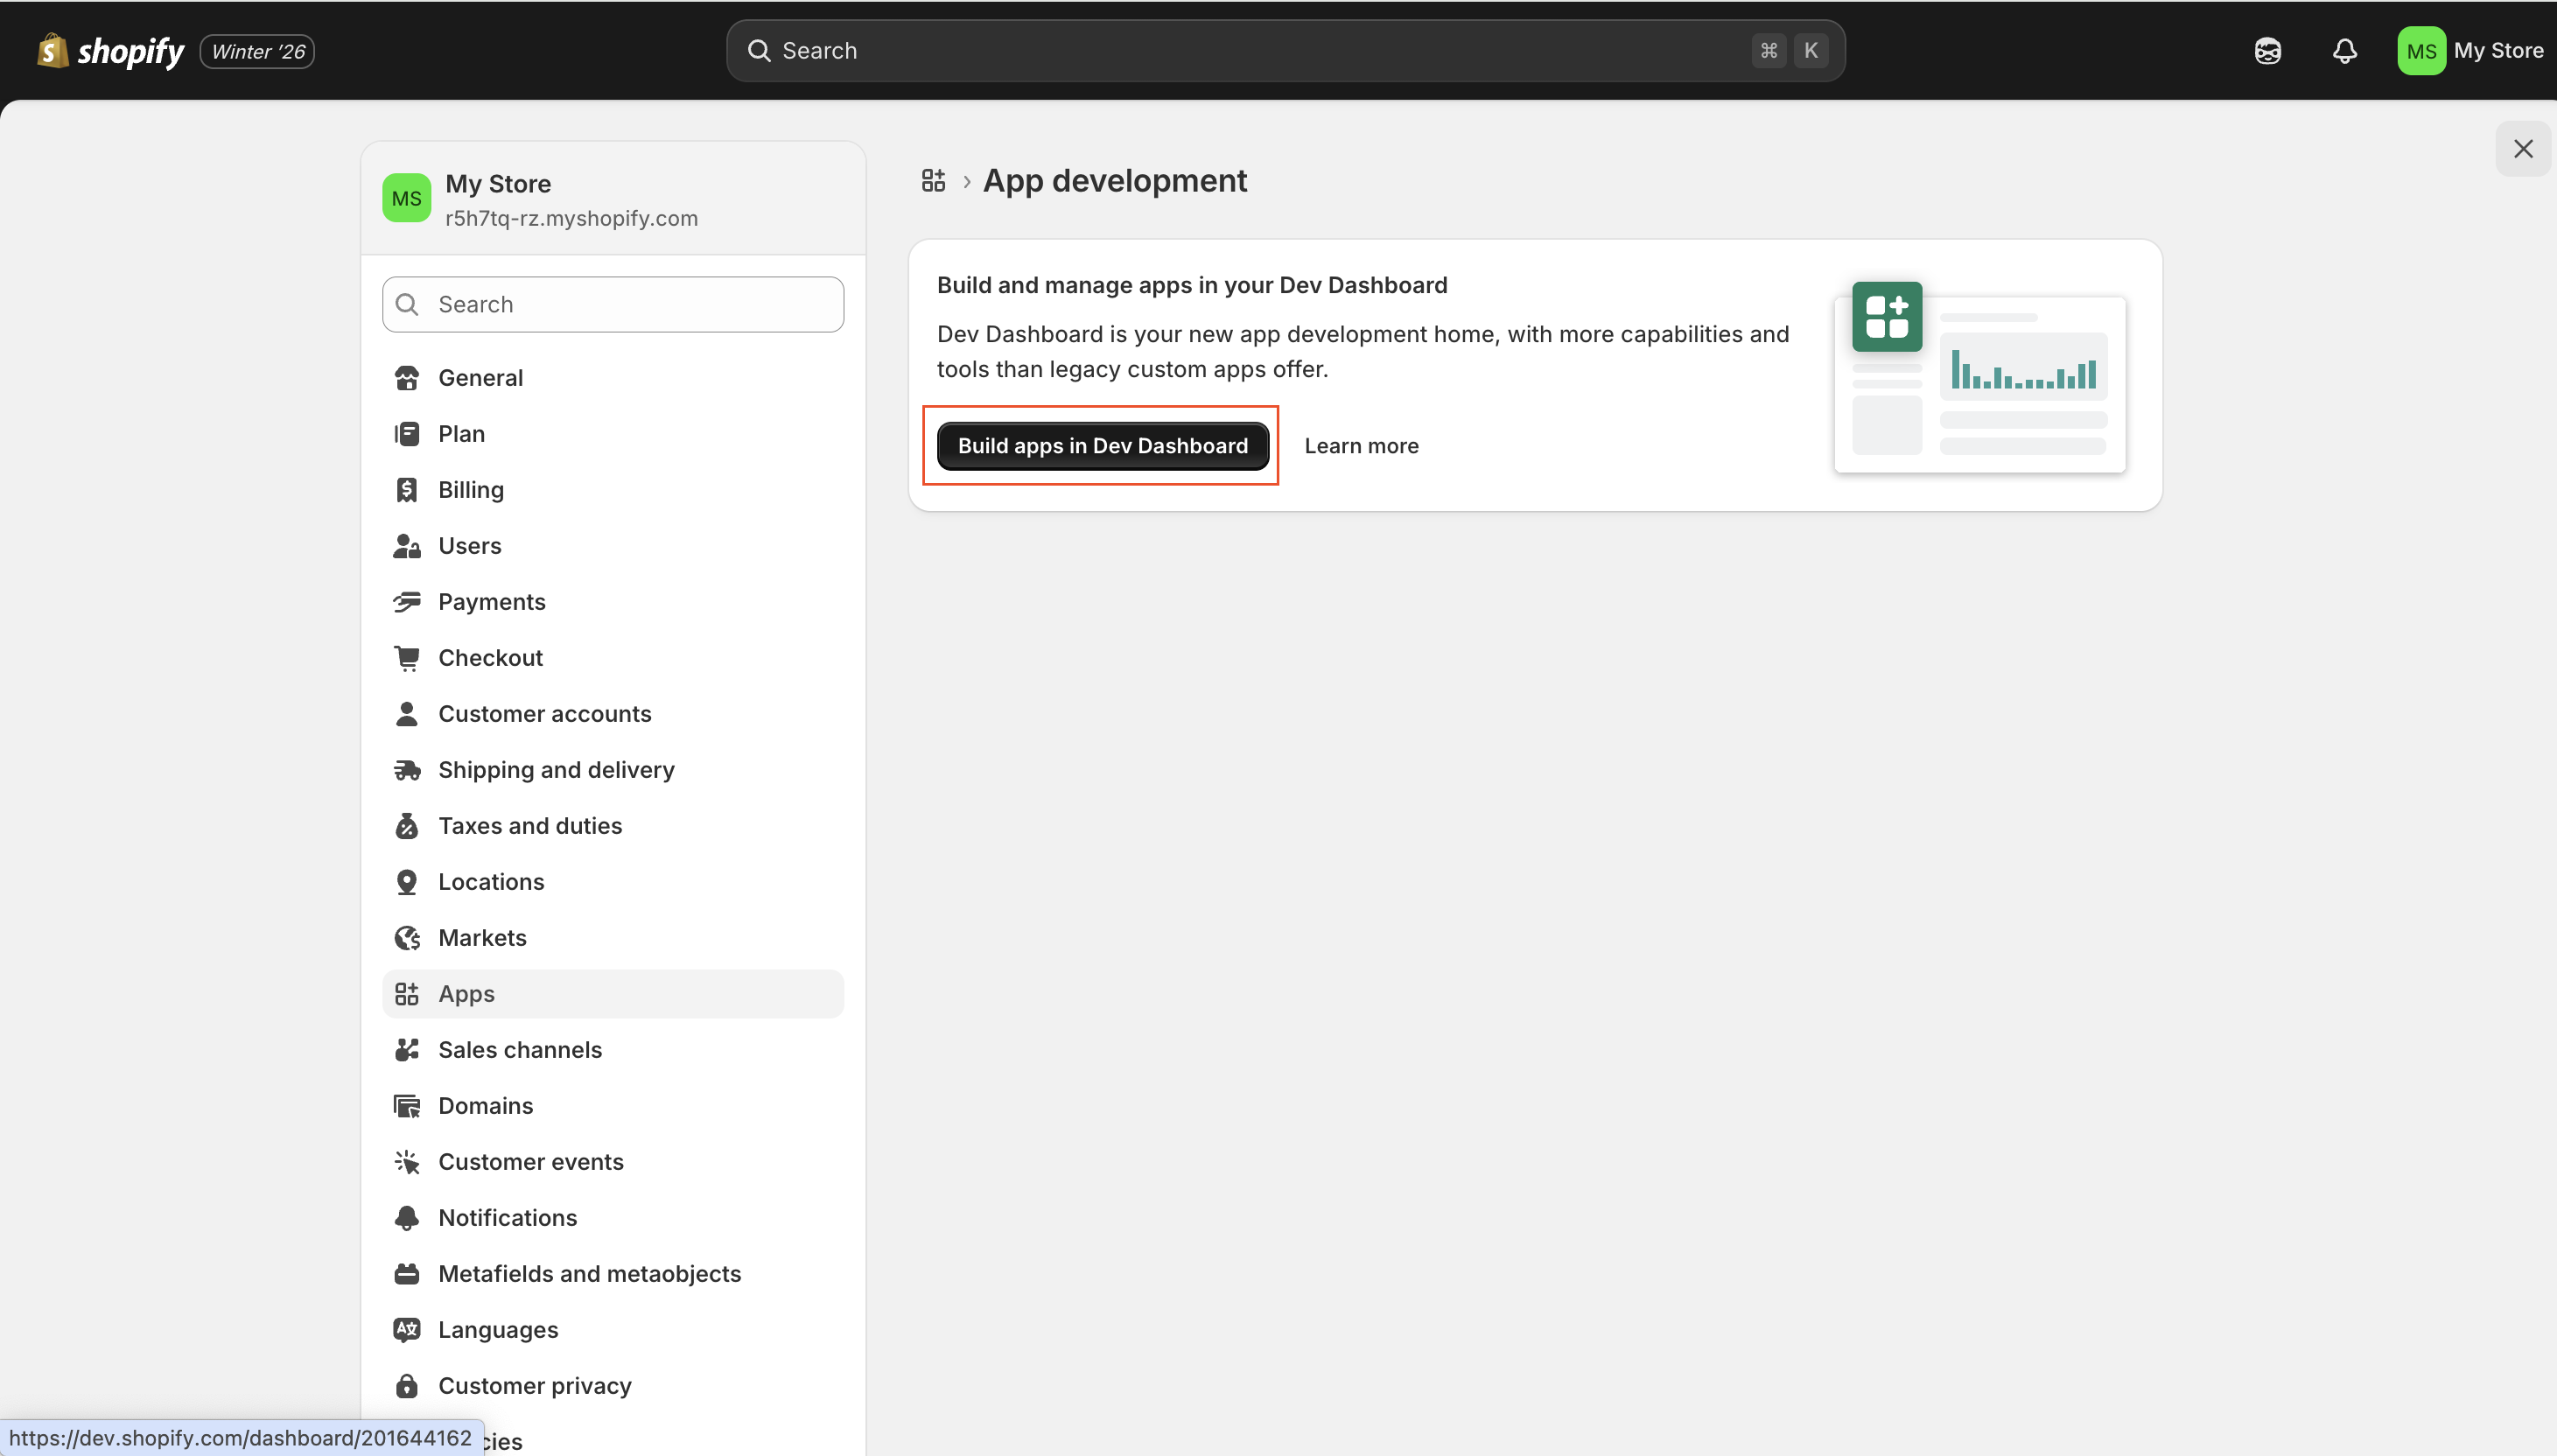
Task: Go to Billing settings
Action: 470,490
